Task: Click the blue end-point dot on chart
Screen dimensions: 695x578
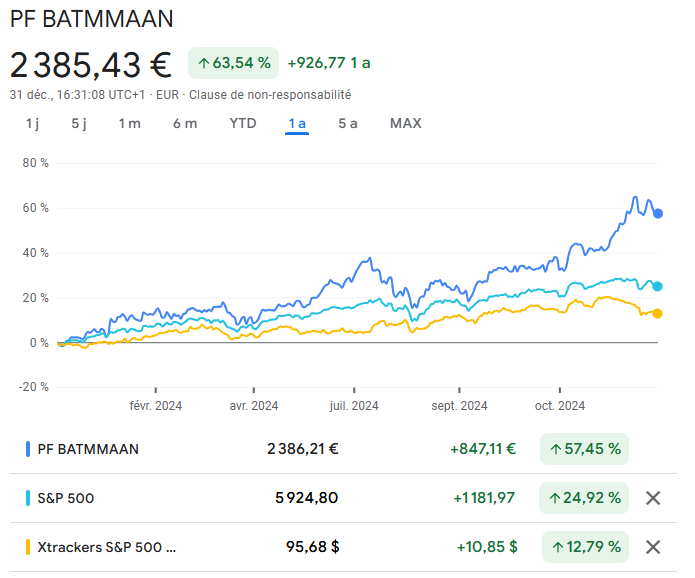Action: pyautogui.click(x=658, y=213)
